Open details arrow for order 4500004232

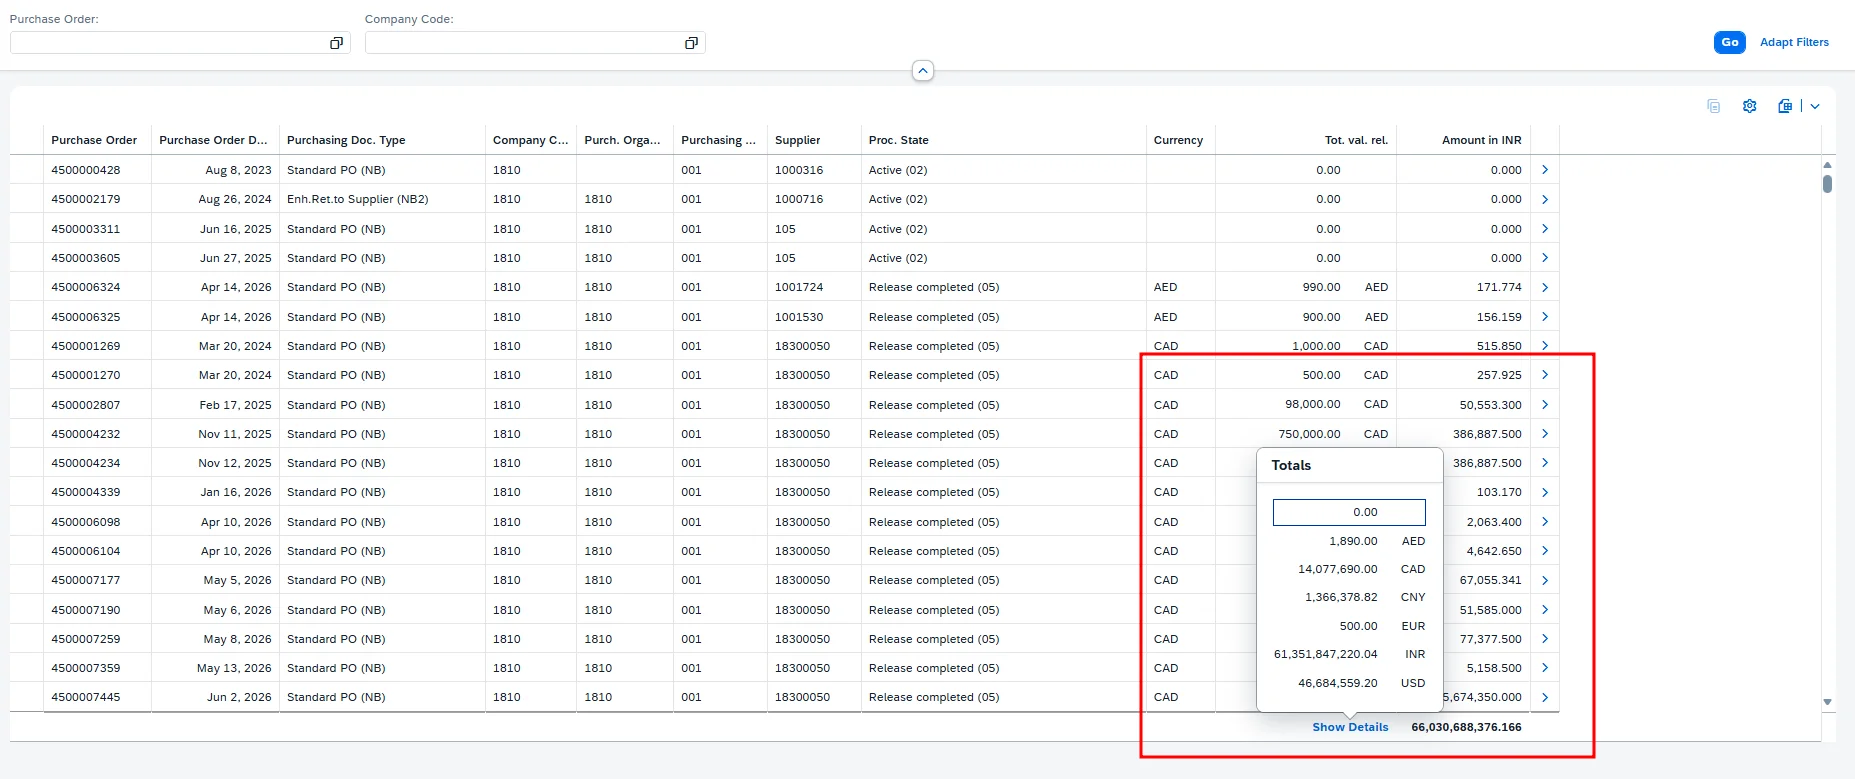click(x=1545, y=434)
